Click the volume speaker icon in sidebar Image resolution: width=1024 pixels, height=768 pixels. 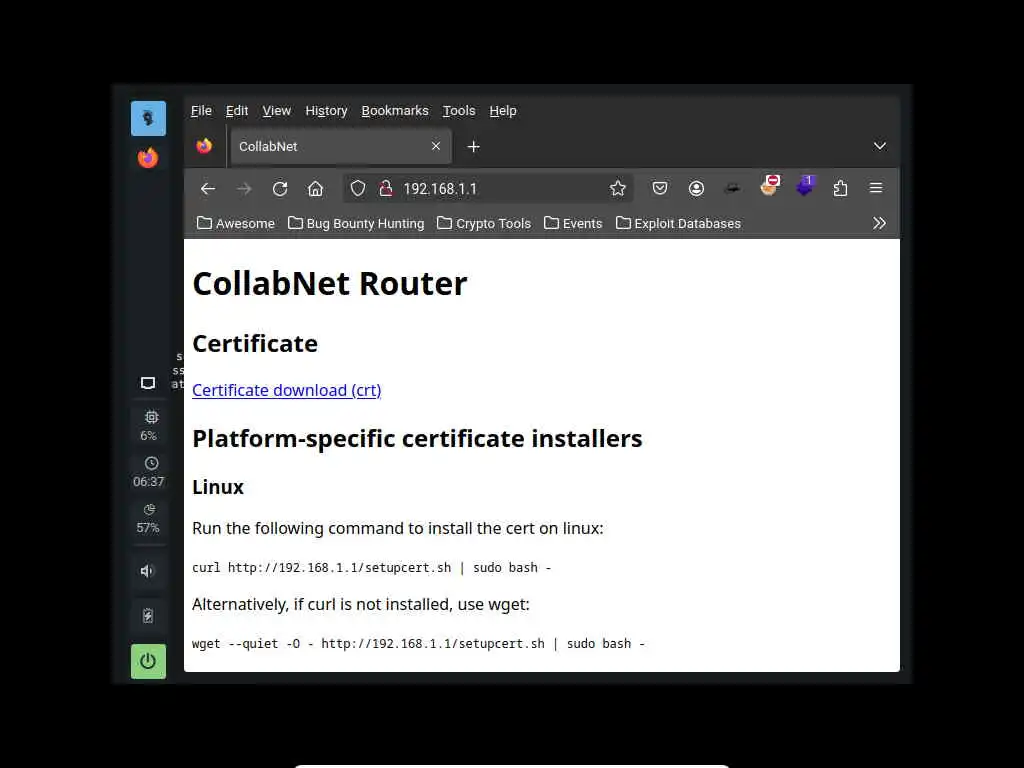tap(148, 571)
